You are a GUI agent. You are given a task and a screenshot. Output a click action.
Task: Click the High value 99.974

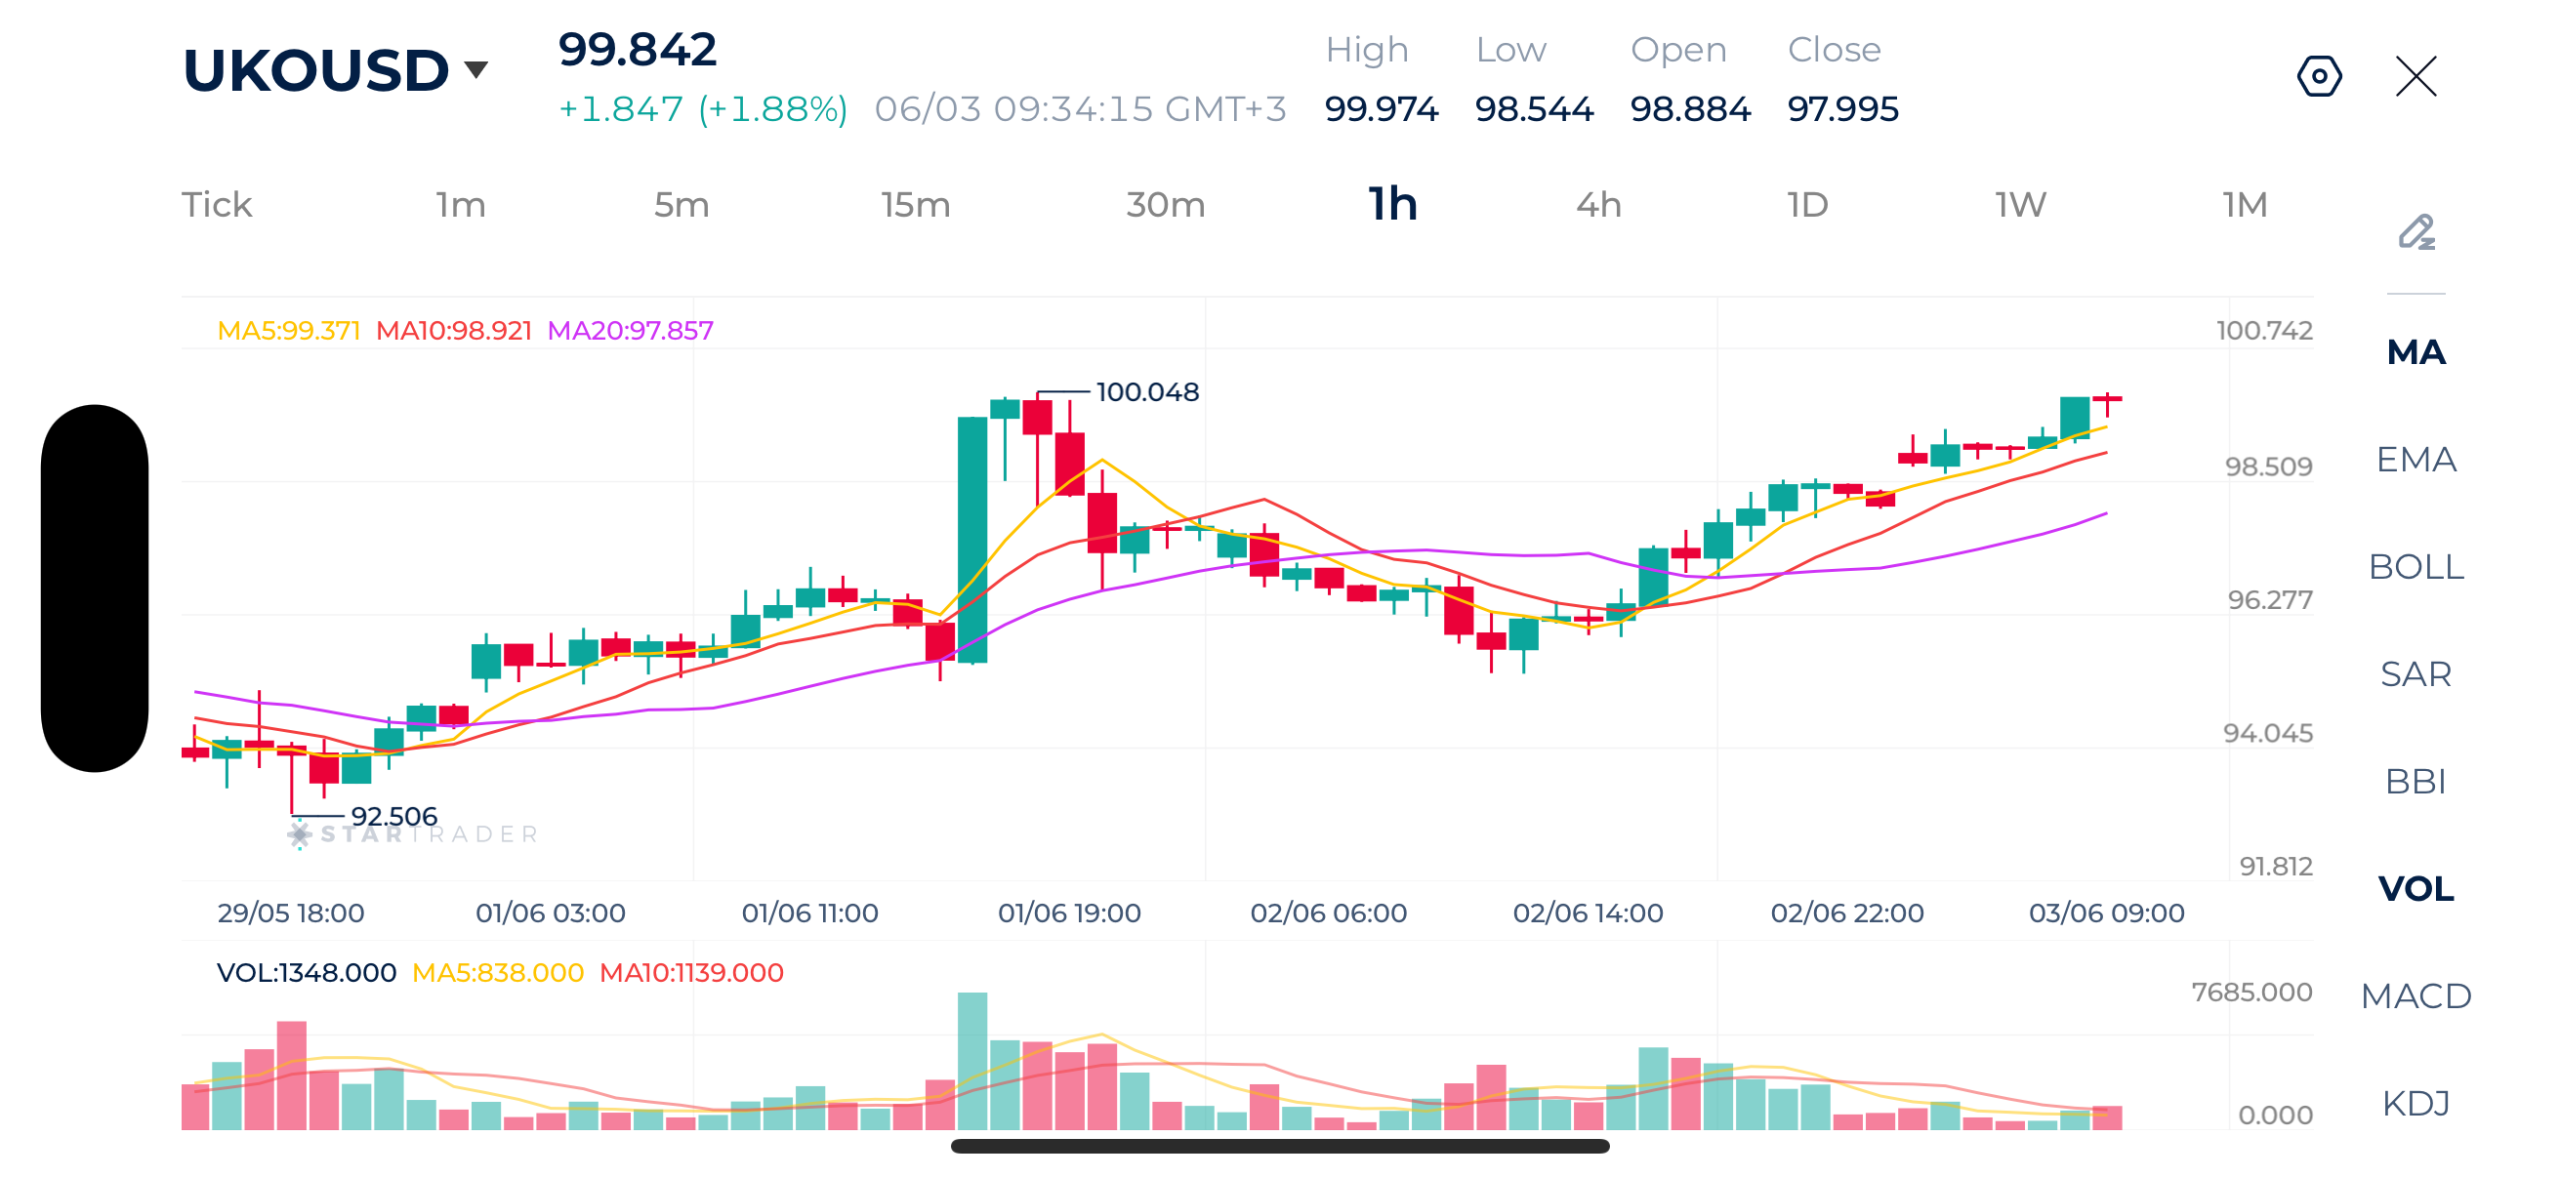pyautogui.click(x=1380, y=108)
